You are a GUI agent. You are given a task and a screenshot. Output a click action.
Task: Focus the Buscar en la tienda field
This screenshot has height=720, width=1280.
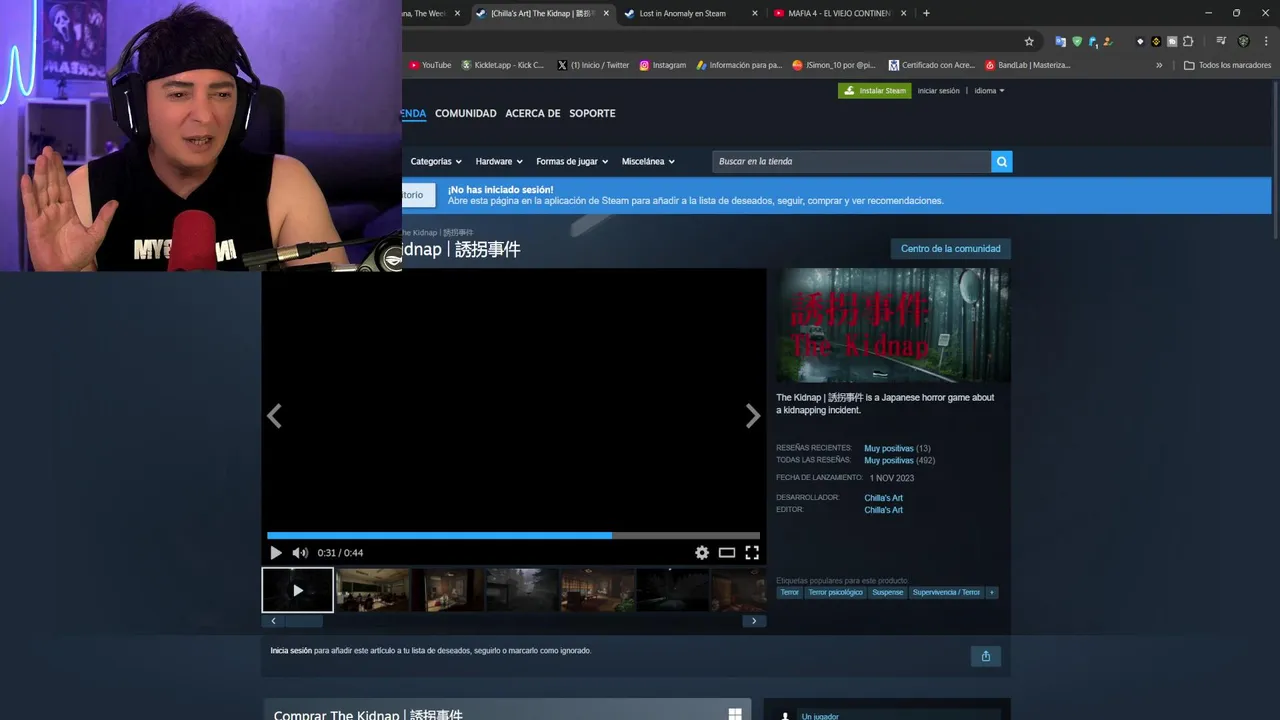coord(851,162)
